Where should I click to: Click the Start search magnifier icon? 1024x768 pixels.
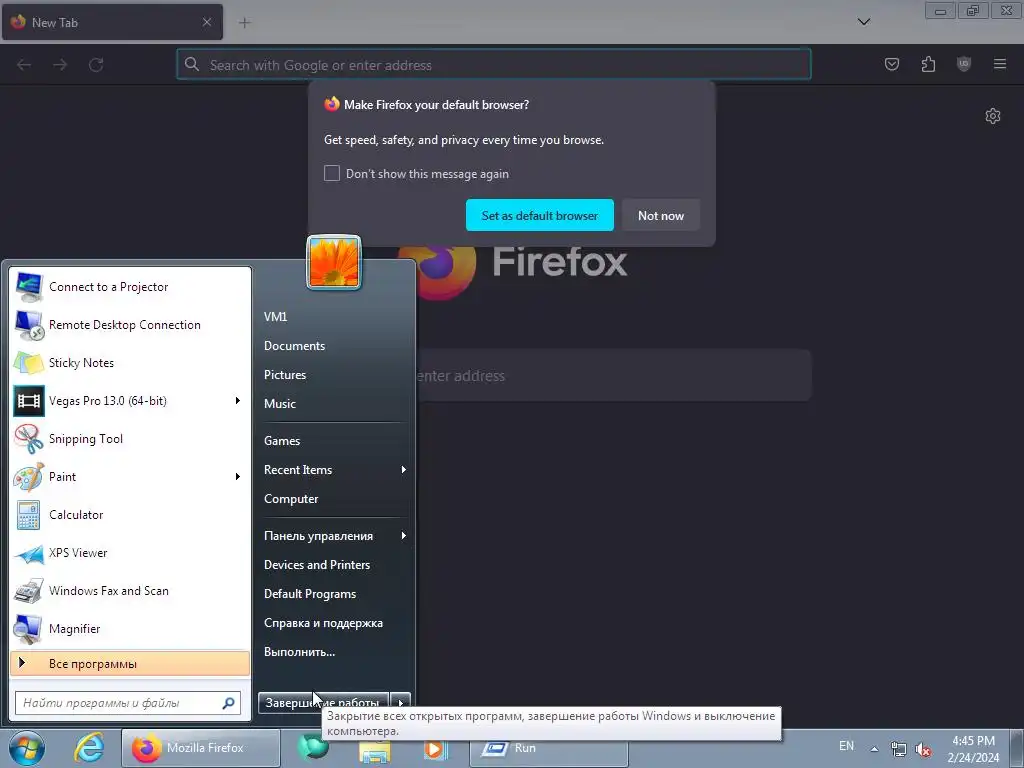coord(229,703)
